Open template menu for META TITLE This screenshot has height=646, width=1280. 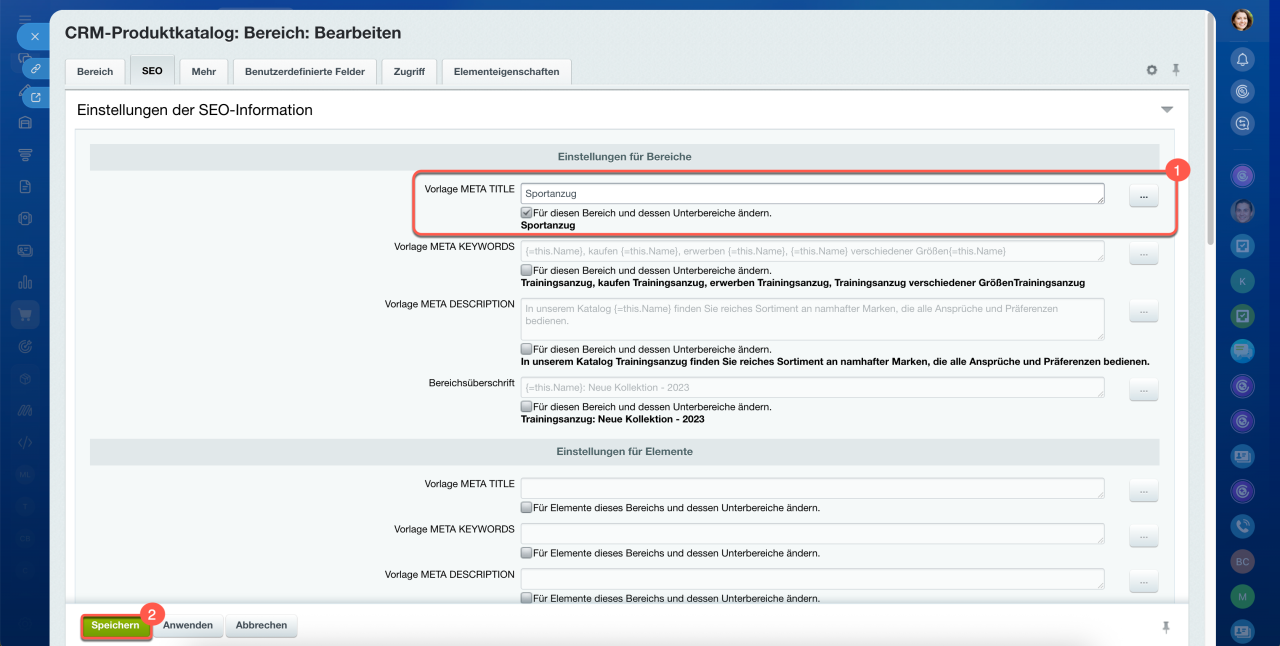pos(1143,197)
